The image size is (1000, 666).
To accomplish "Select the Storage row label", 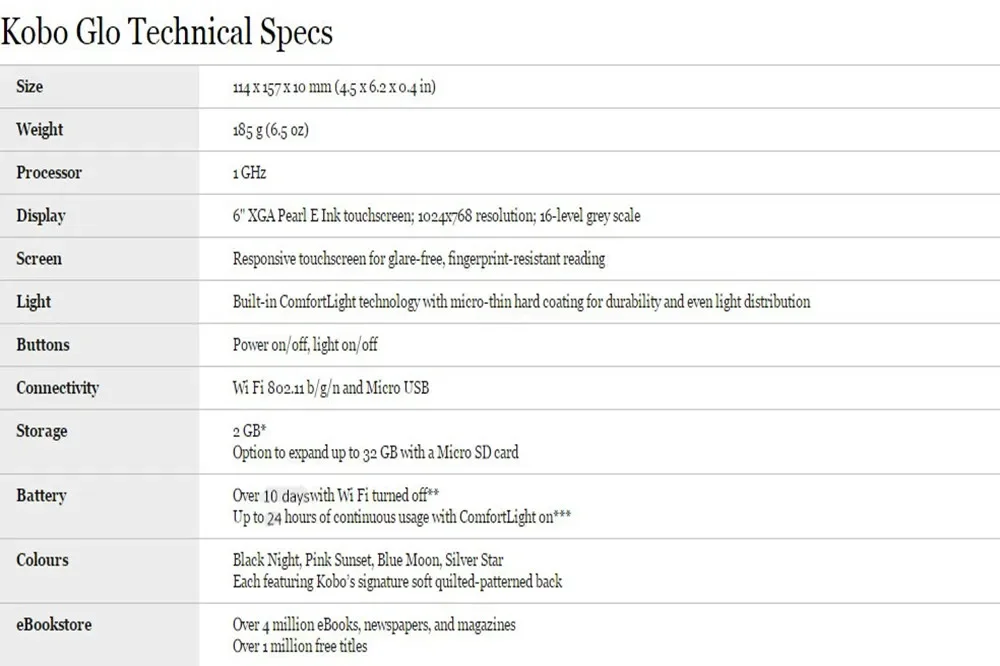I will click(41, 431).
